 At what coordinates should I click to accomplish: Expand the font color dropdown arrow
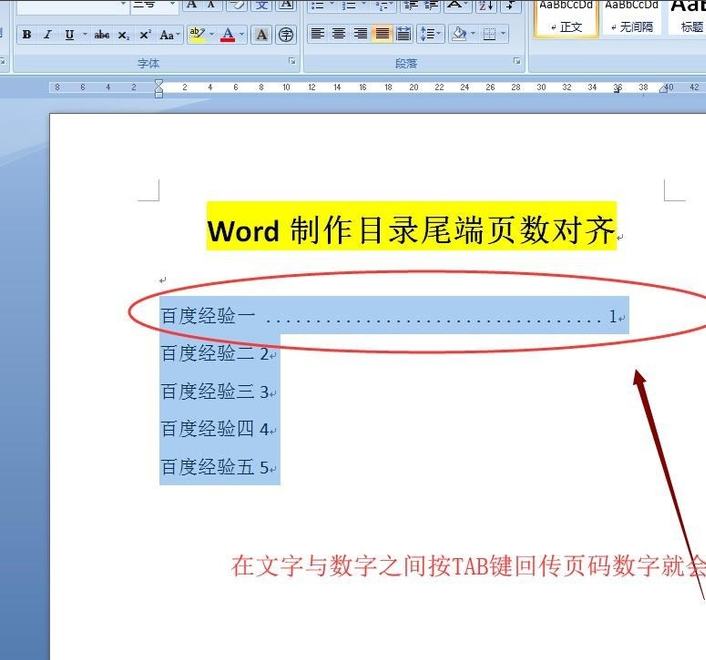click(242, 35)
